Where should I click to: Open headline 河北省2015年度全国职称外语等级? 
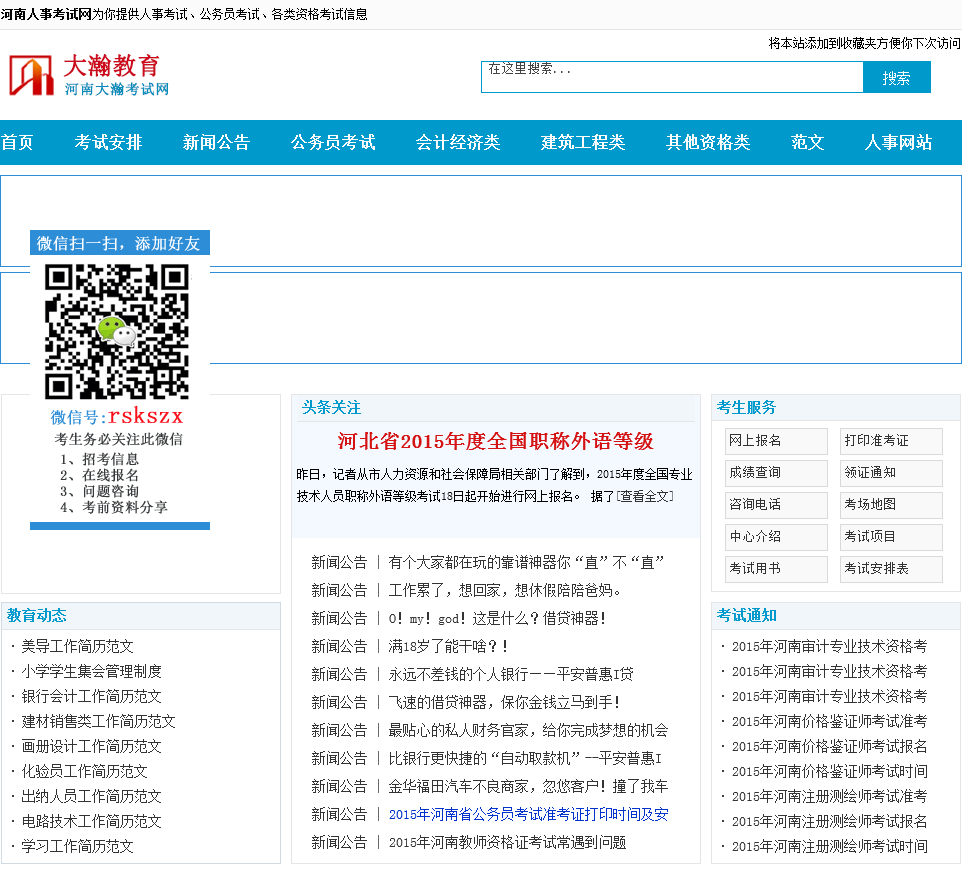tap(495, 441)
